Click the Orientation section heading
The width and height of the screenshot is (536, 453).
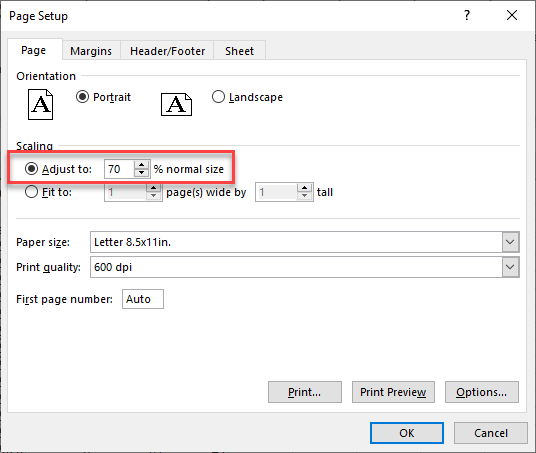tap(46, 76)
